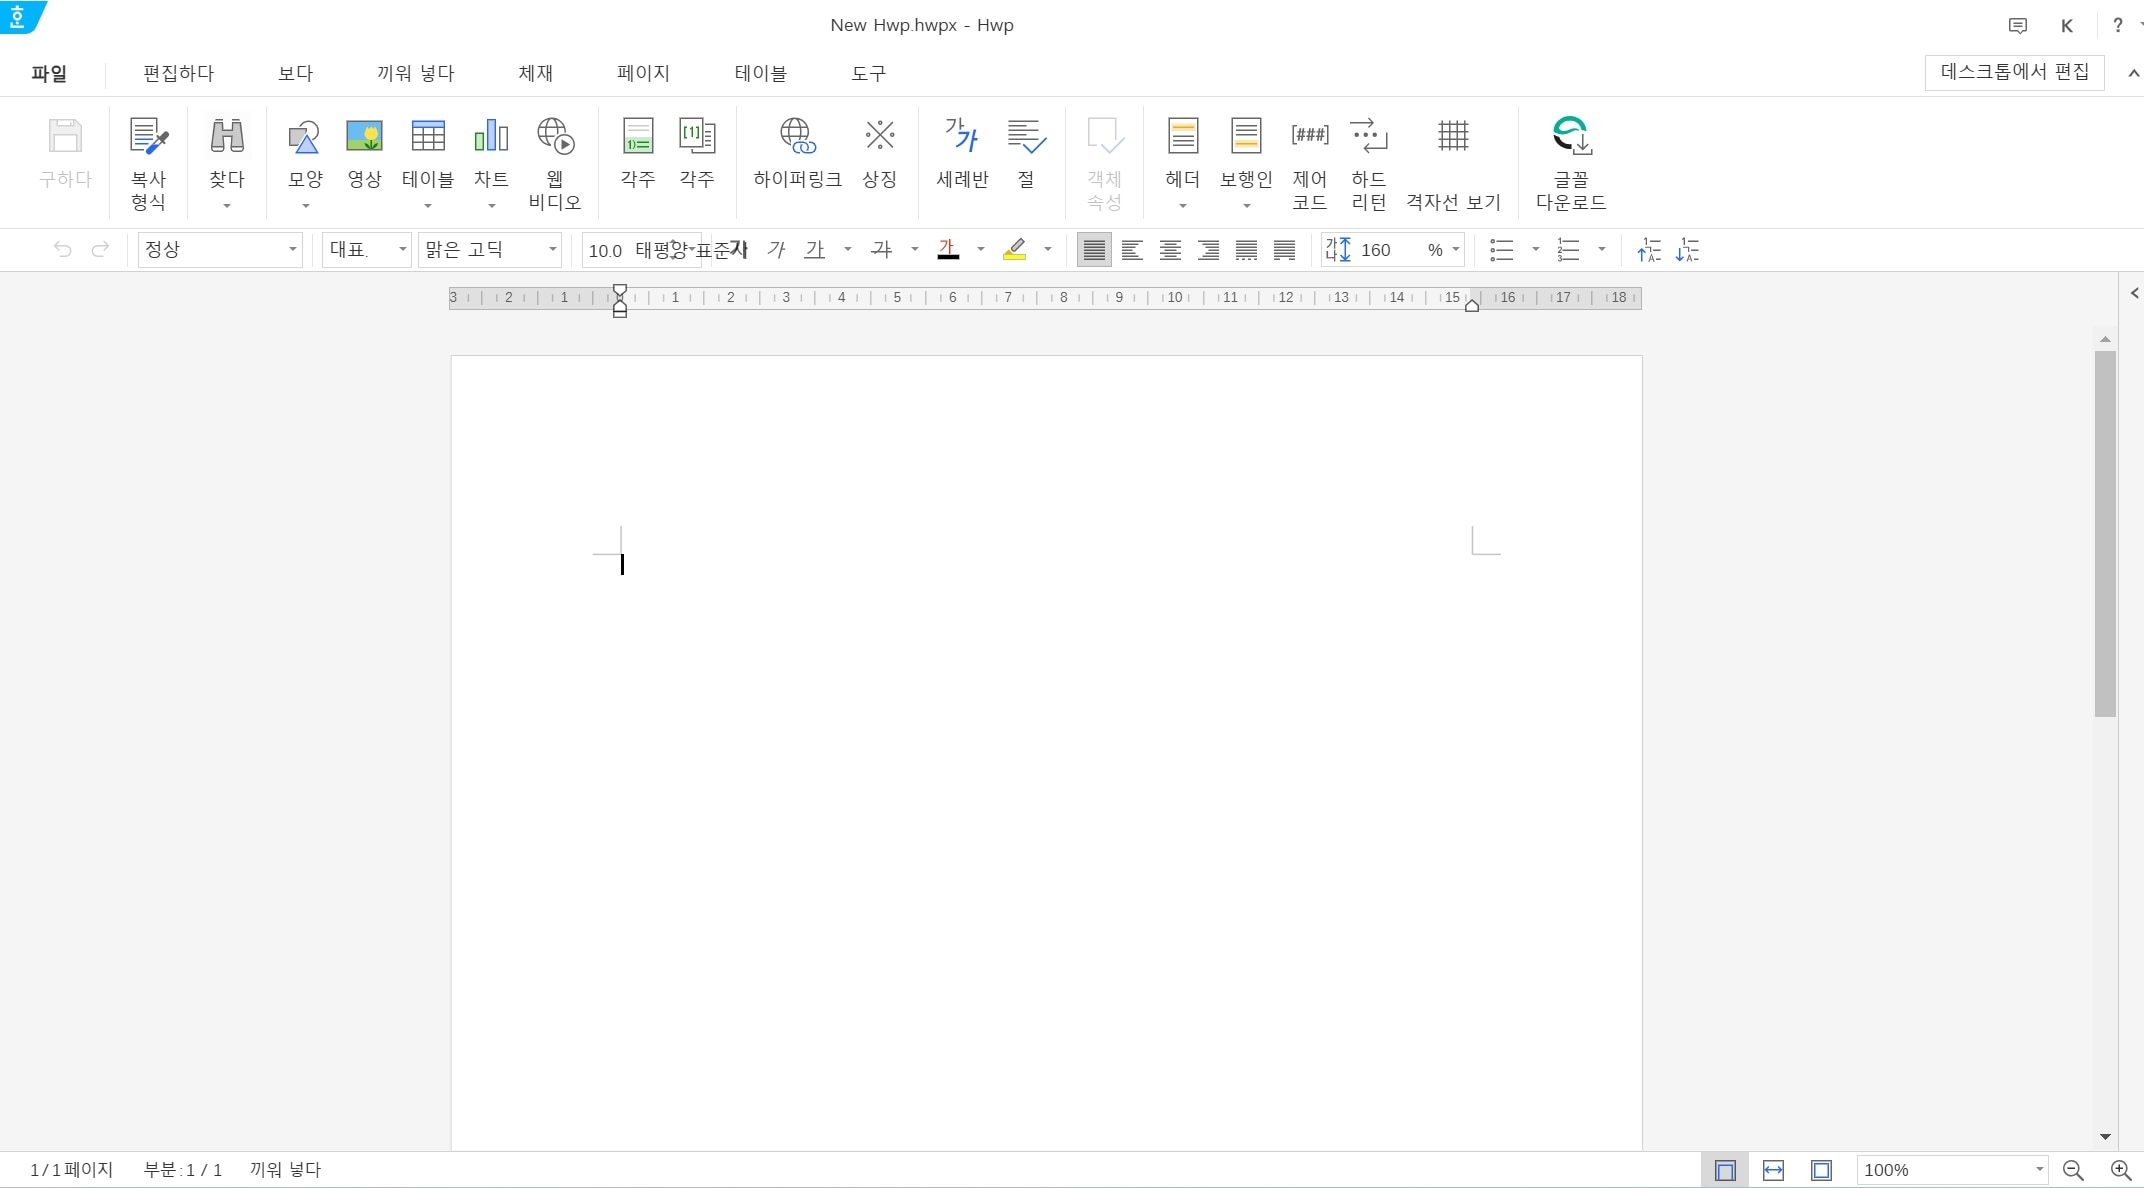Viewport: 2144px width, 1188px height.
Task: Set center alignment
Action: (1170, 250)
